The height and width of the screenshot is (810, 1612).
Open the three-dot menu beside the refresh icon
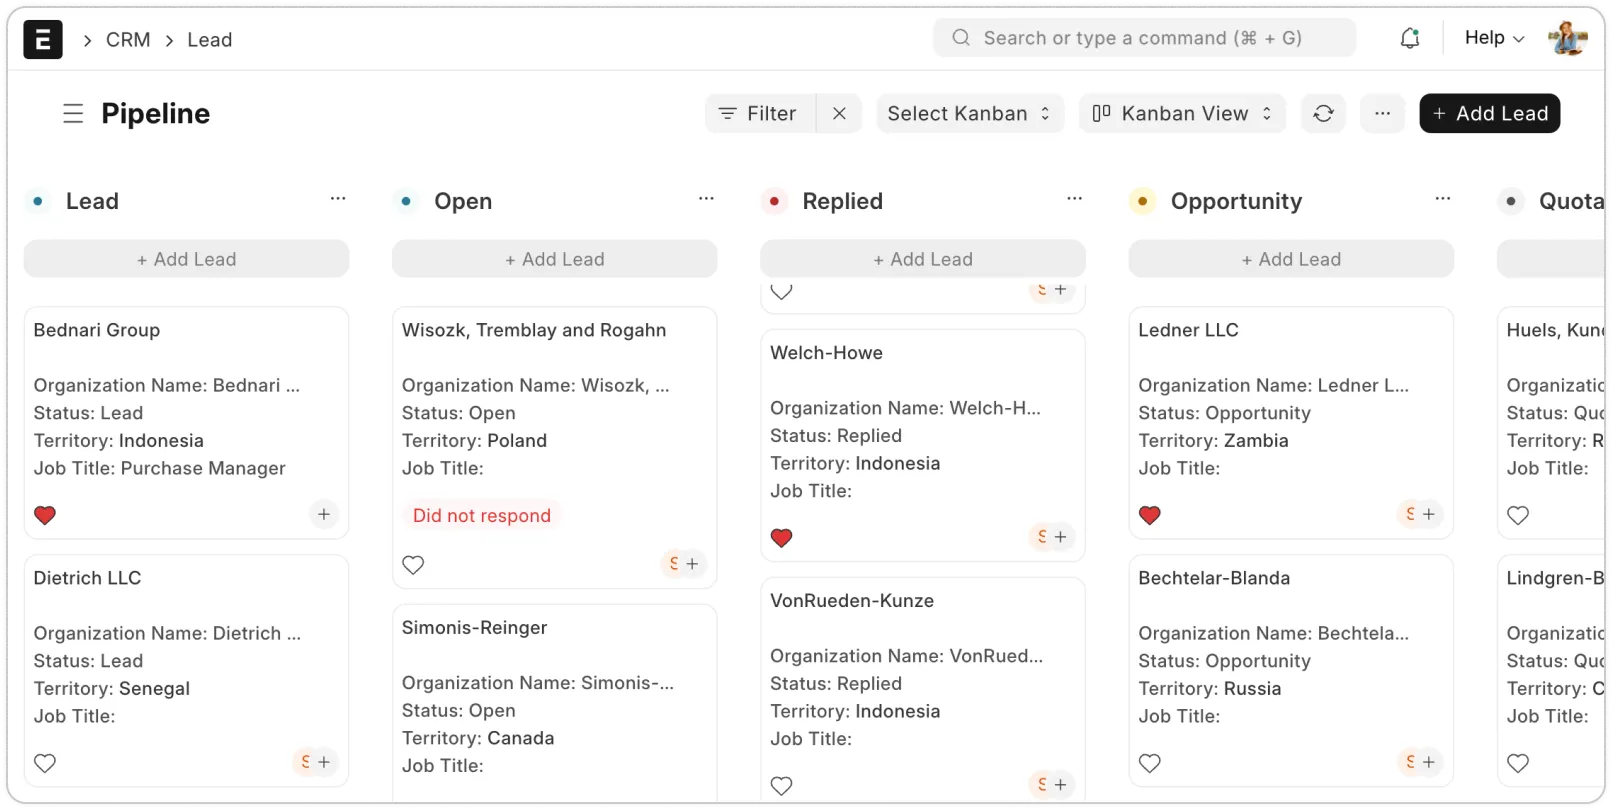click(x=1382, y=114)
